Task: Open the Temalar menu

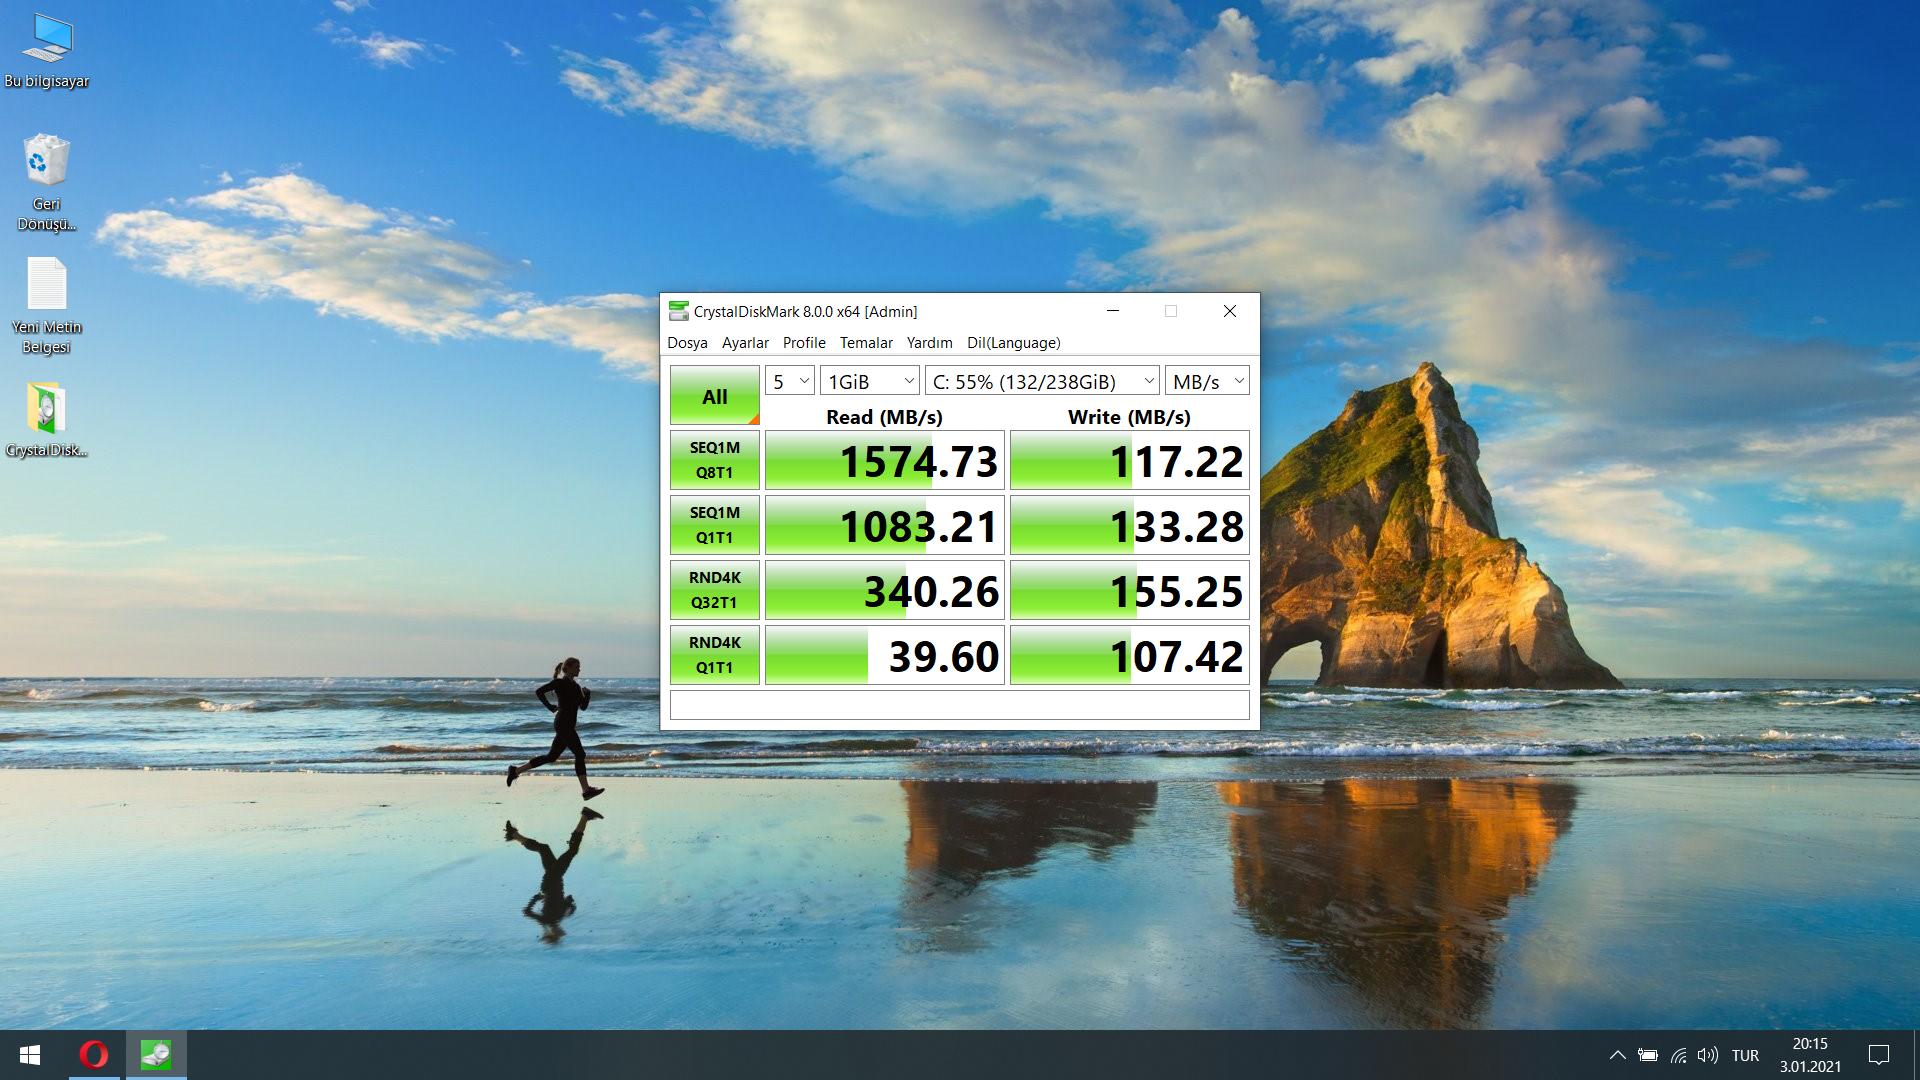Action: click(866, 342)
